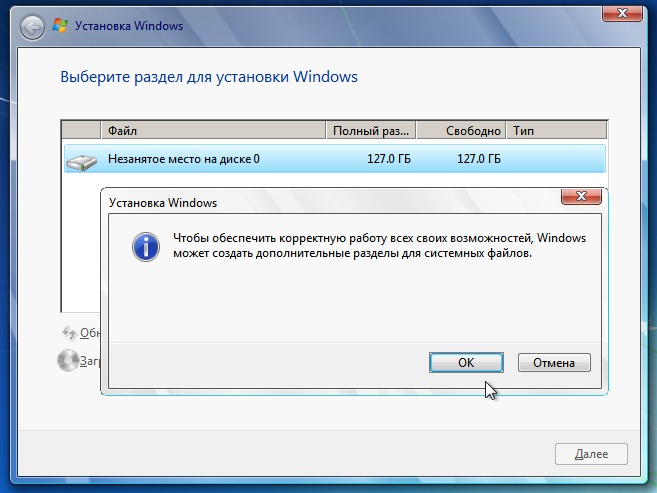Click the Далее button

point(591,454)
